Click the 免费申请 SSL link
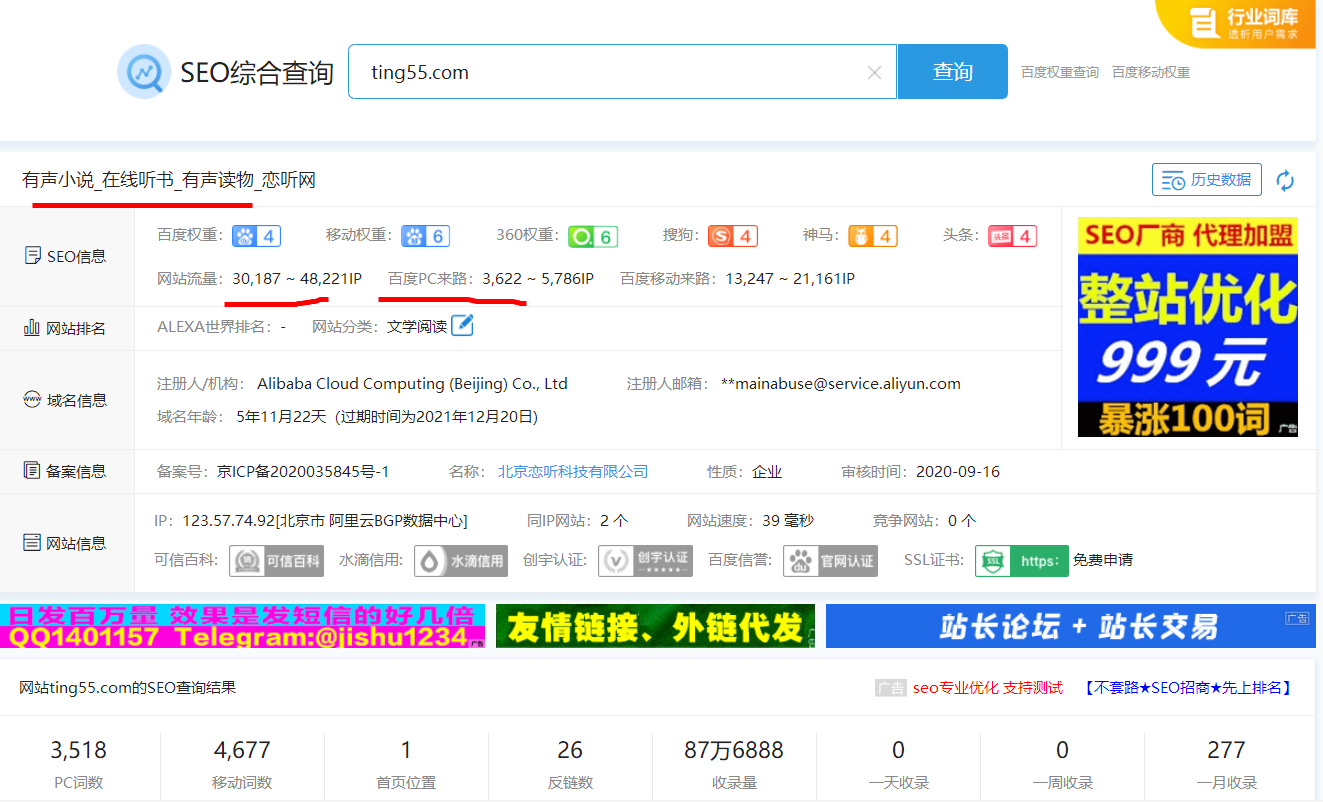Image resolution: width=1323 pixels, height=802 pixels. tap(1103, 560)
